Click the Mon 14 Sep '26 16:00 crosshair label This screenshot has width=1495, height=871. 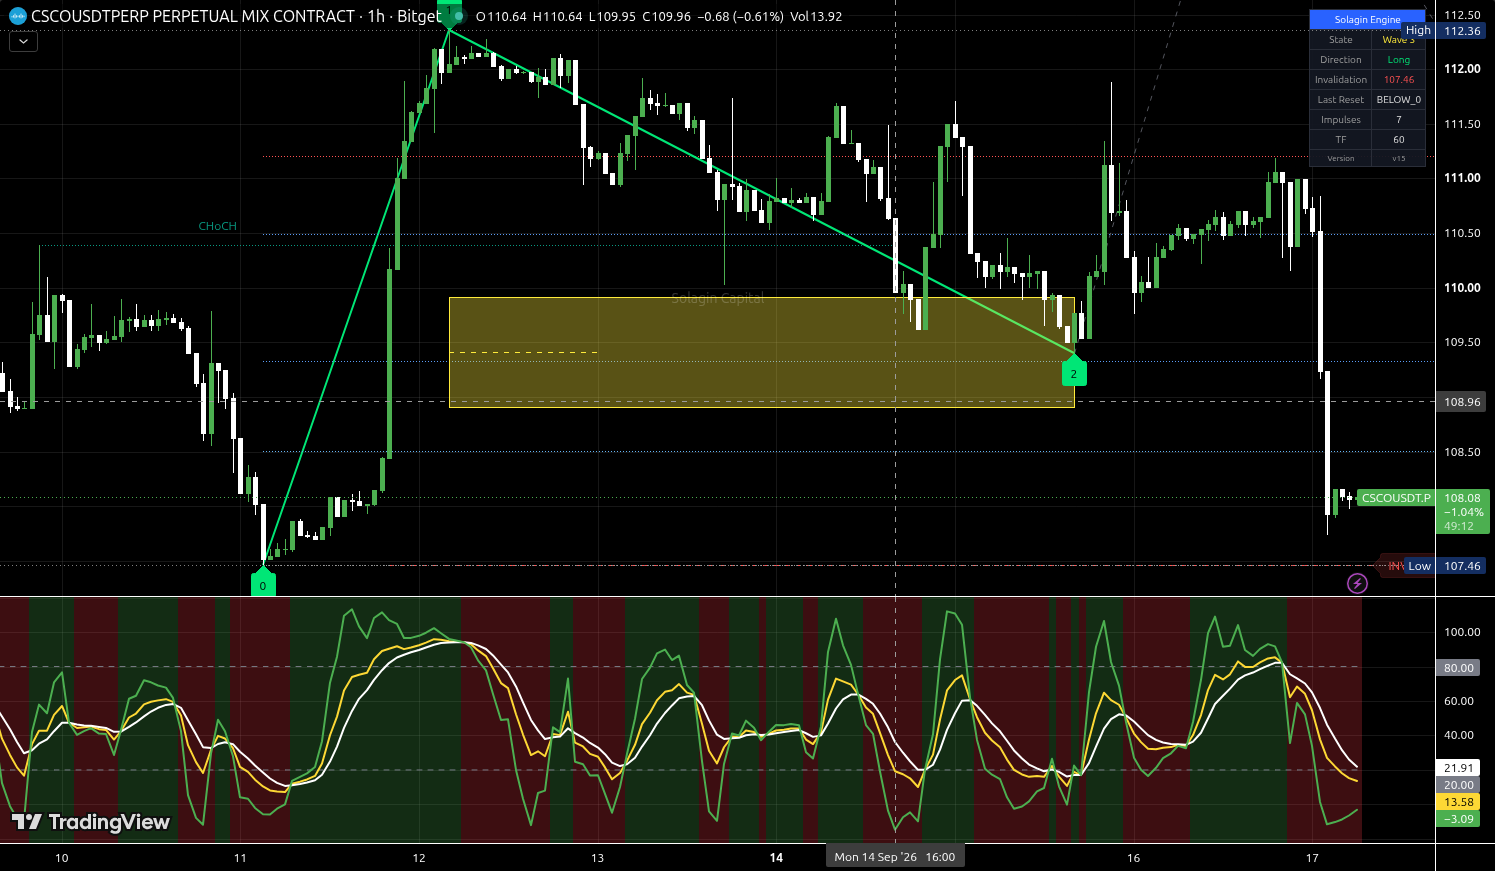895,857
